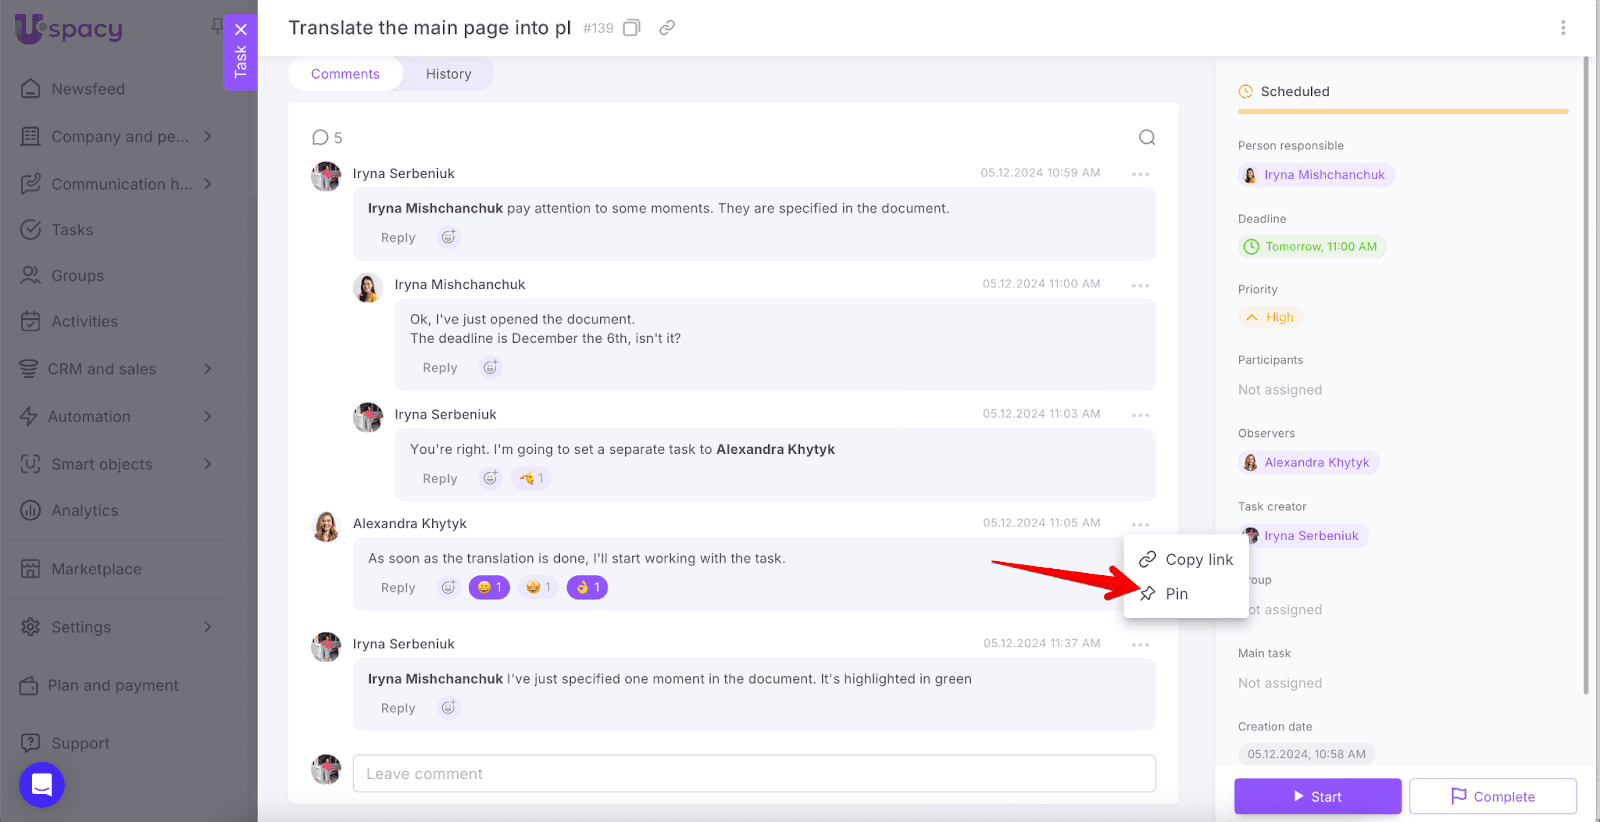Open the chat support bubble widget
Screen dimensions: 1600x822
[x=42, y=785]
